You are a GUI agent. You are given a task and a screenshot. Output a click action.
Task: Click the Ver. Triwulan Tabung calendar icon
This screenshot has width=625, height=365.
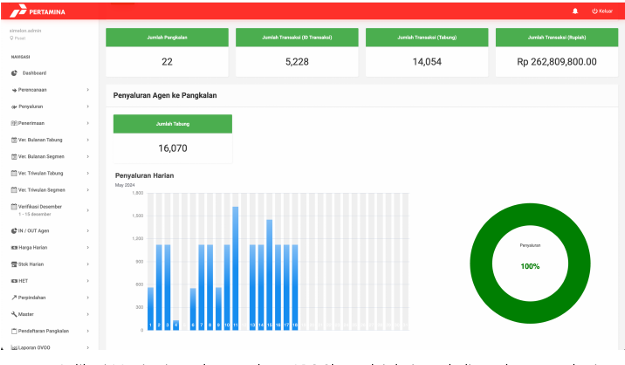coord(14,173)
